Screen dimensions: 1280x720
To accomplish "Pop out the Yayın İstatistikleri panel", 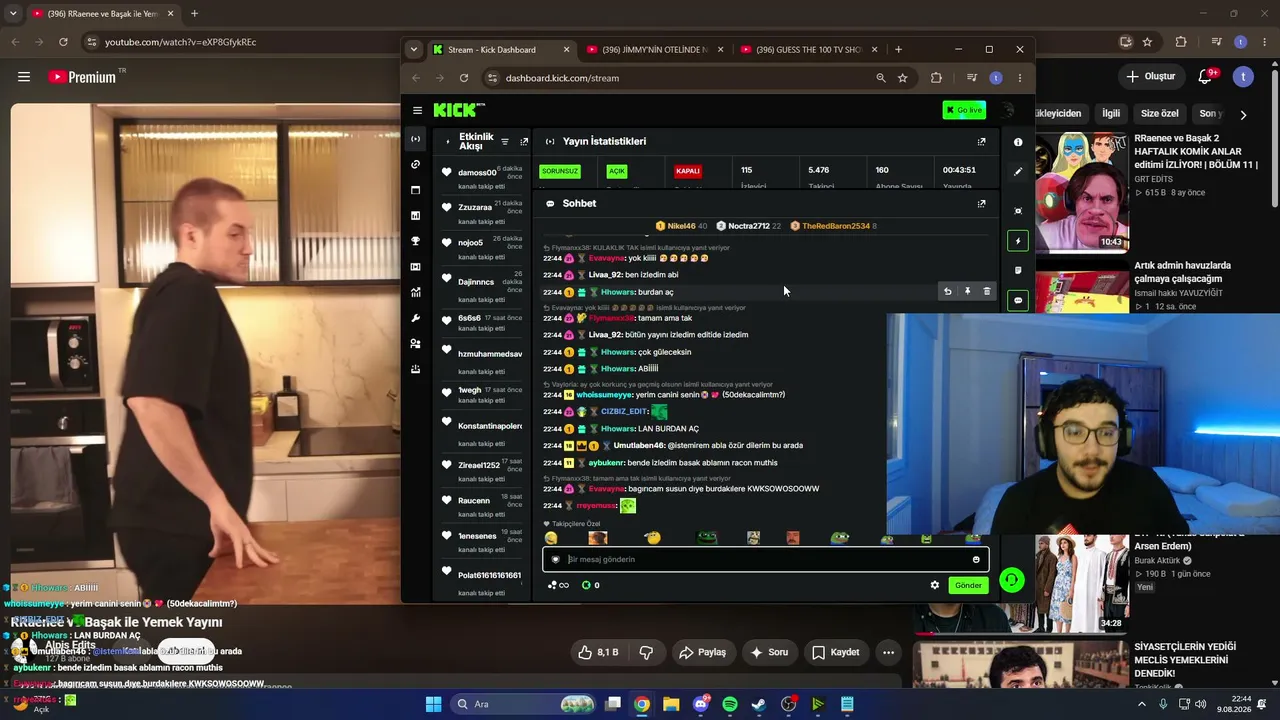I will click(x=981, y=142).
